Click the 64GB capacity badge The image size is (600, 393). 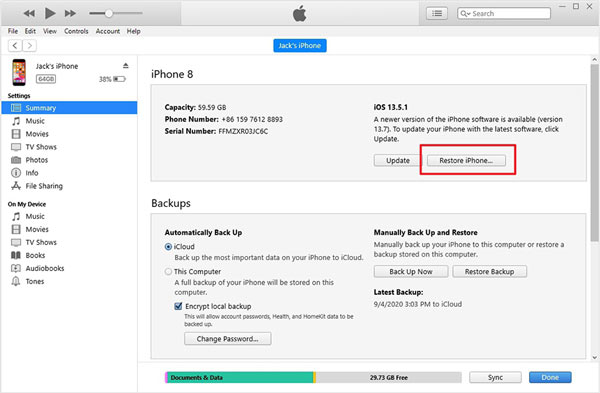pos(46,79)
